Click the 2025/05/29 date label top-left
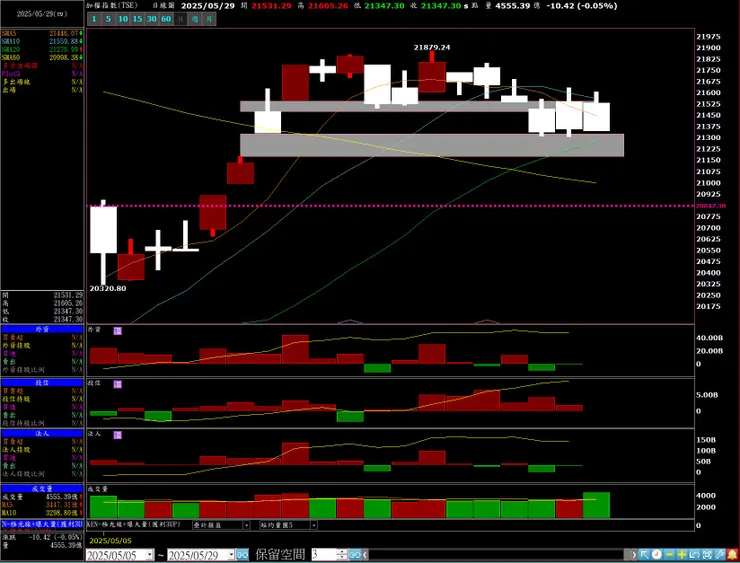740x563 pixels. click(42, 14)
